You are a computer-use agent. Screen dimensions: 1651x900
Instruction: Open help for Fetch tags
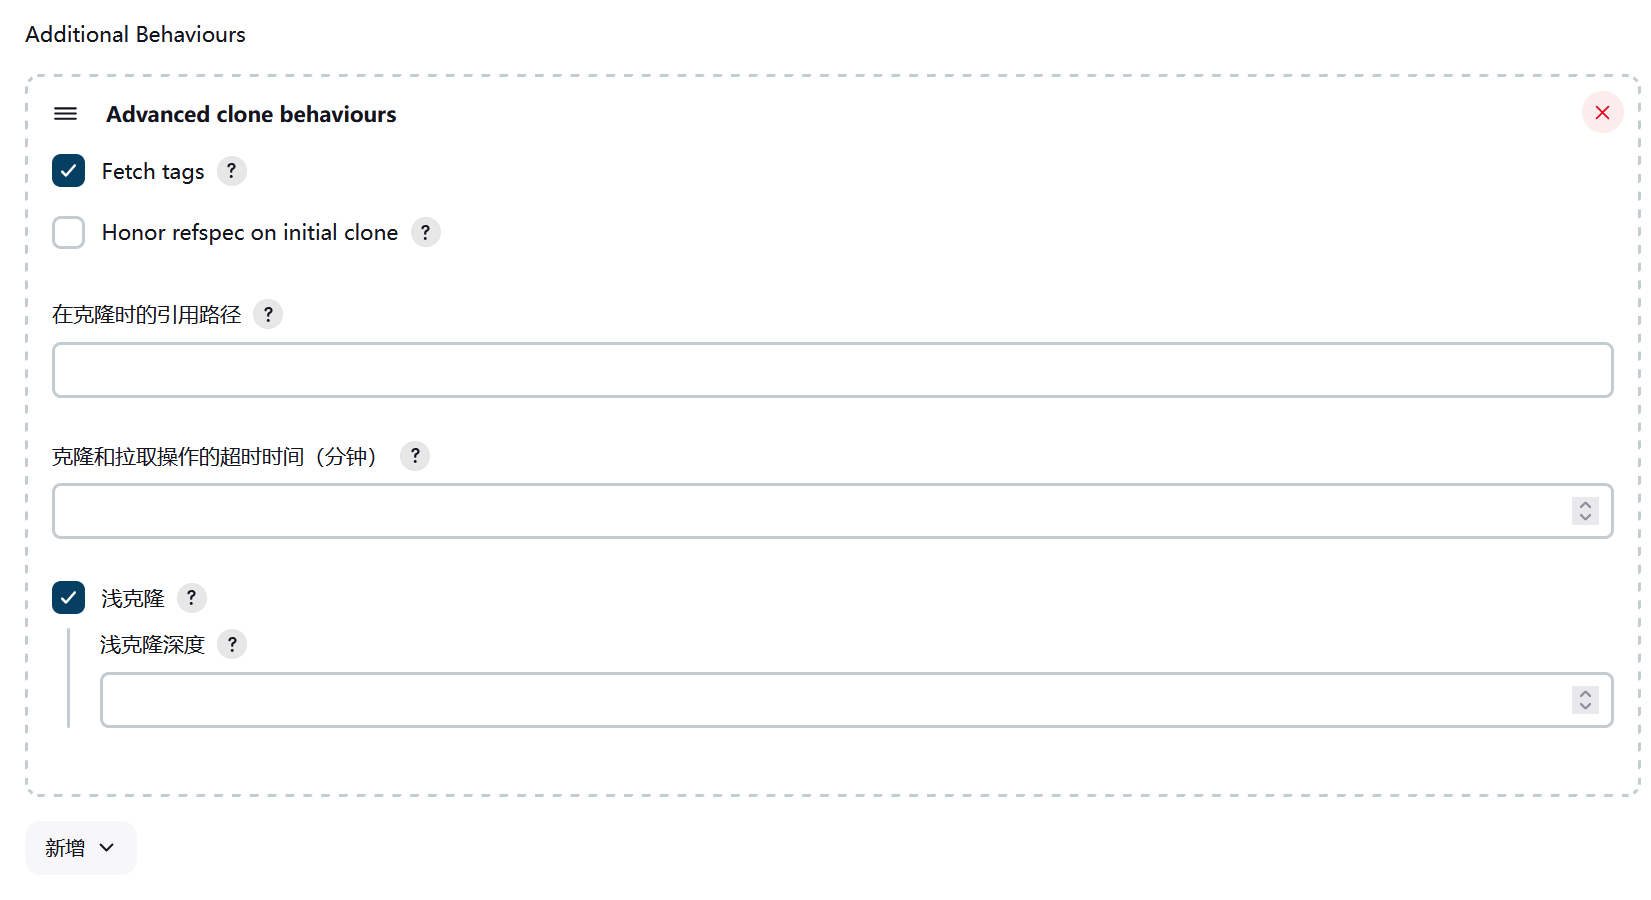pyautogui.click(x=231, y=171)
